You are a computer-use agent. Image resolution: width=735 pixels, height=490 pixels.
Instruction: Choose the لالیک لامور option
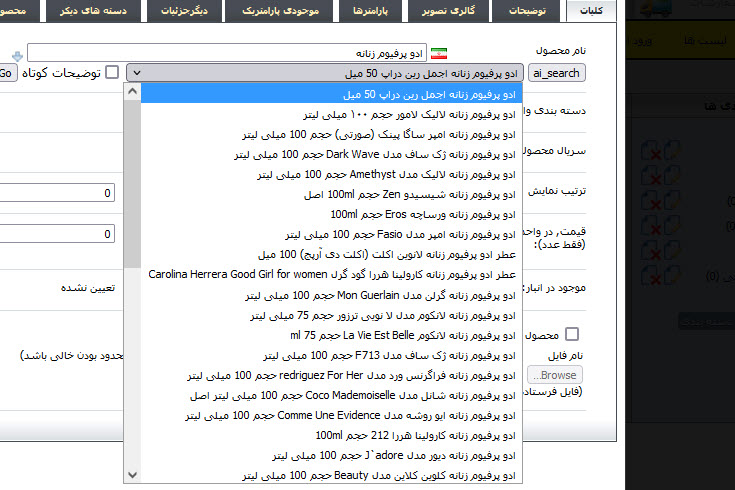(x=332, y=114)
